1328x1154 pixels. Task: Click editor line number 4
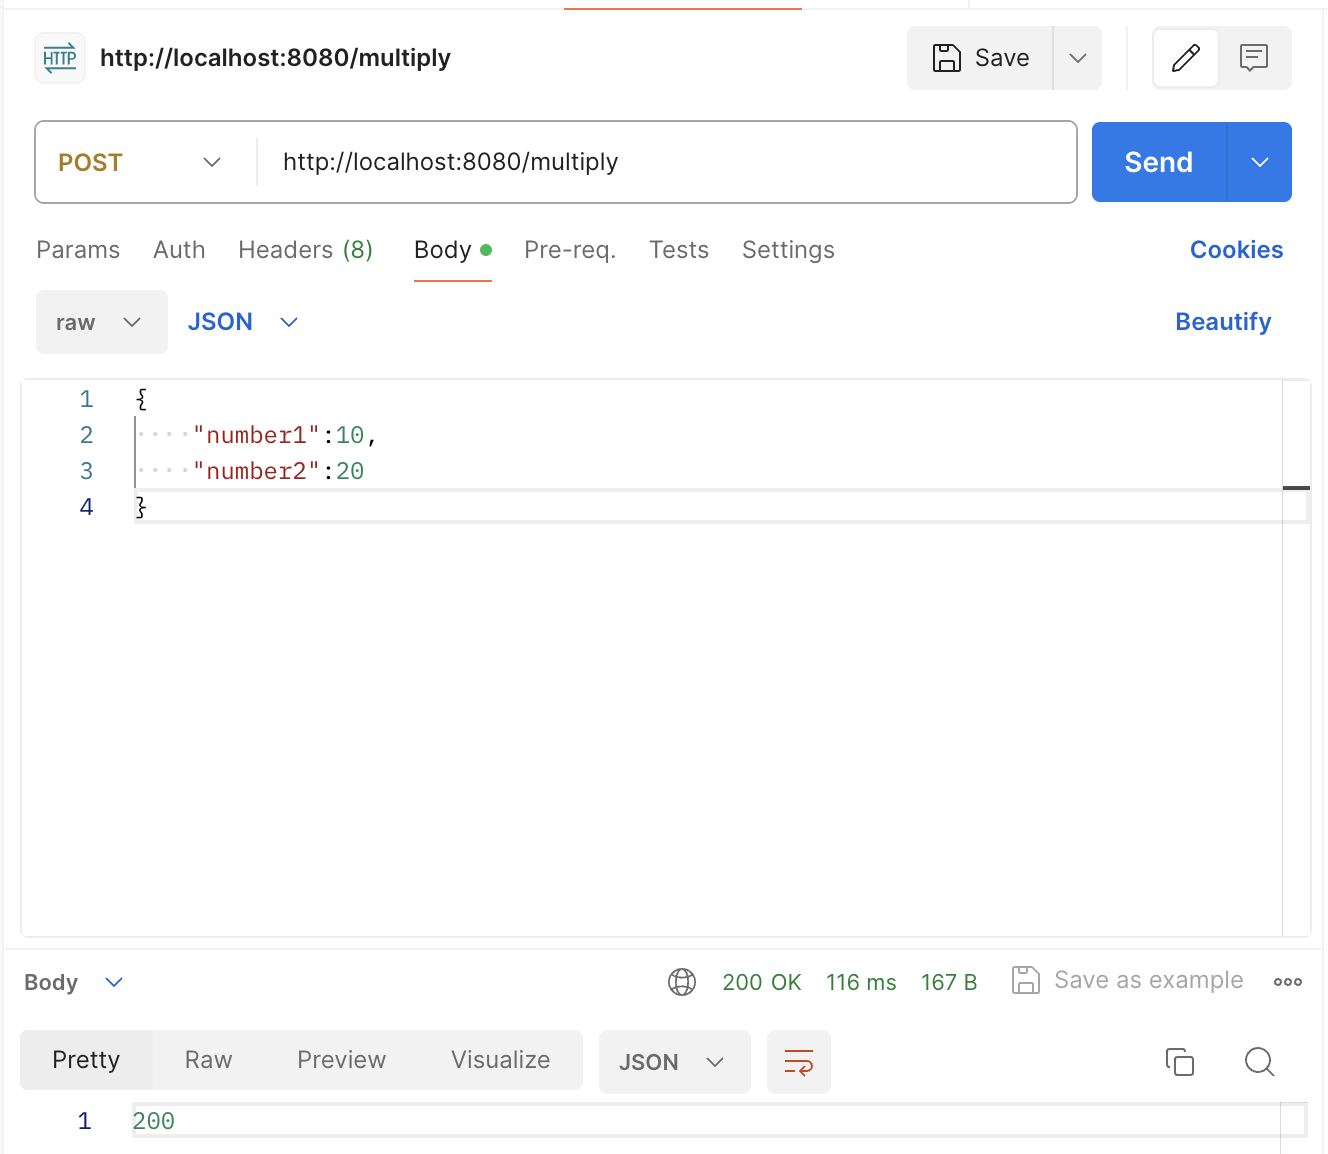[86, 507]
